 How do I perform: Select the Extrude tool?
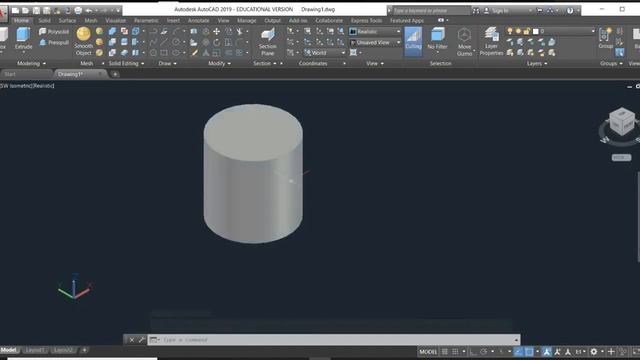pos(23,38)
